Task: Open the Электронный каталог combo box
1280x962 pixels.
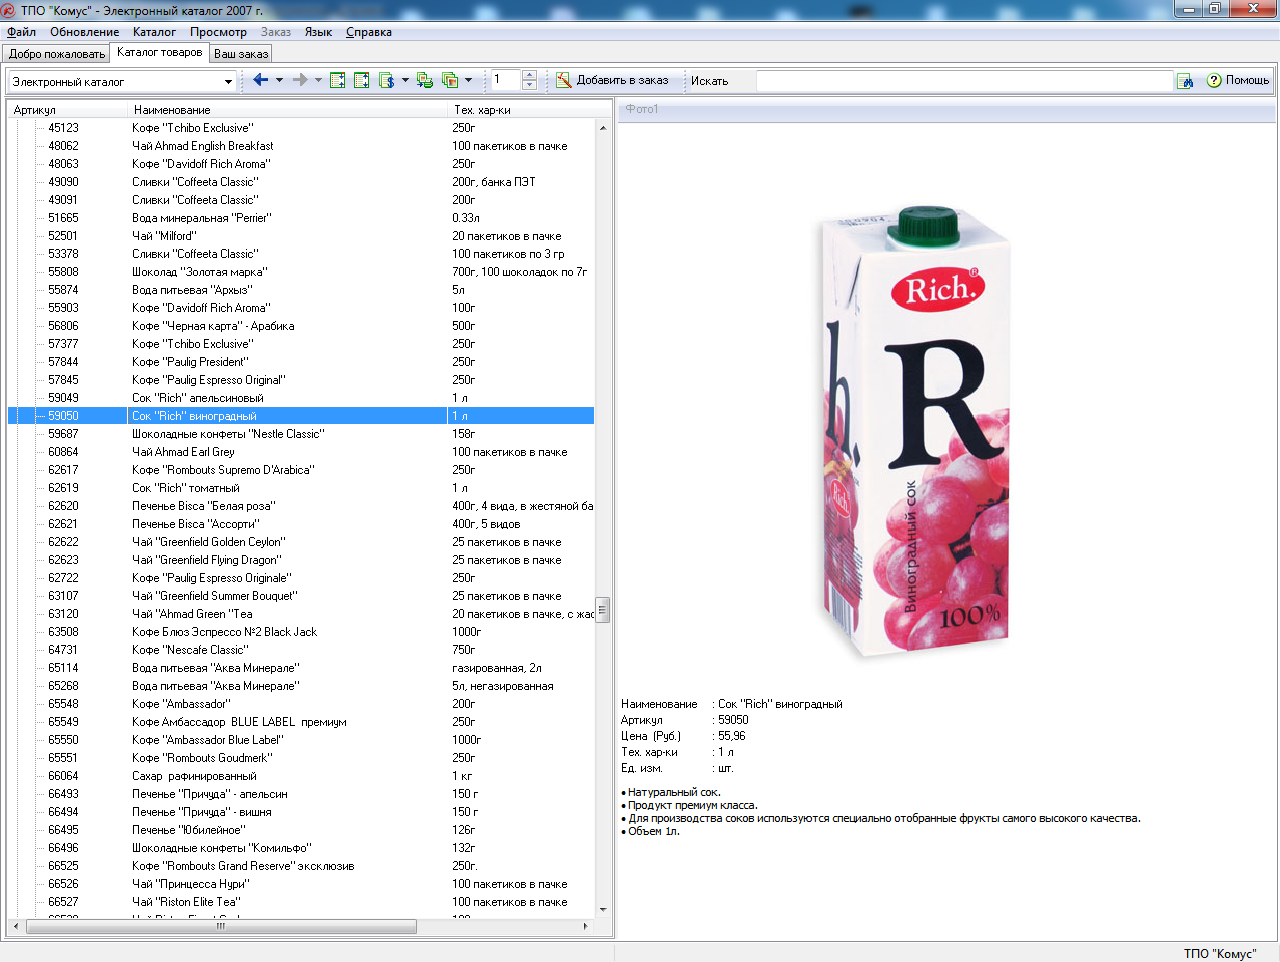Action: pyautogui.click(x=122, y=81)
